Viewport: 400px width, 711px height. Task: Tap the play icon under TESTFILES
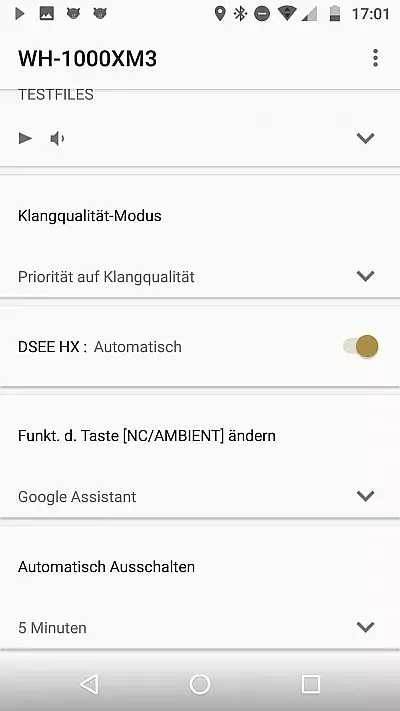[25, 138]
